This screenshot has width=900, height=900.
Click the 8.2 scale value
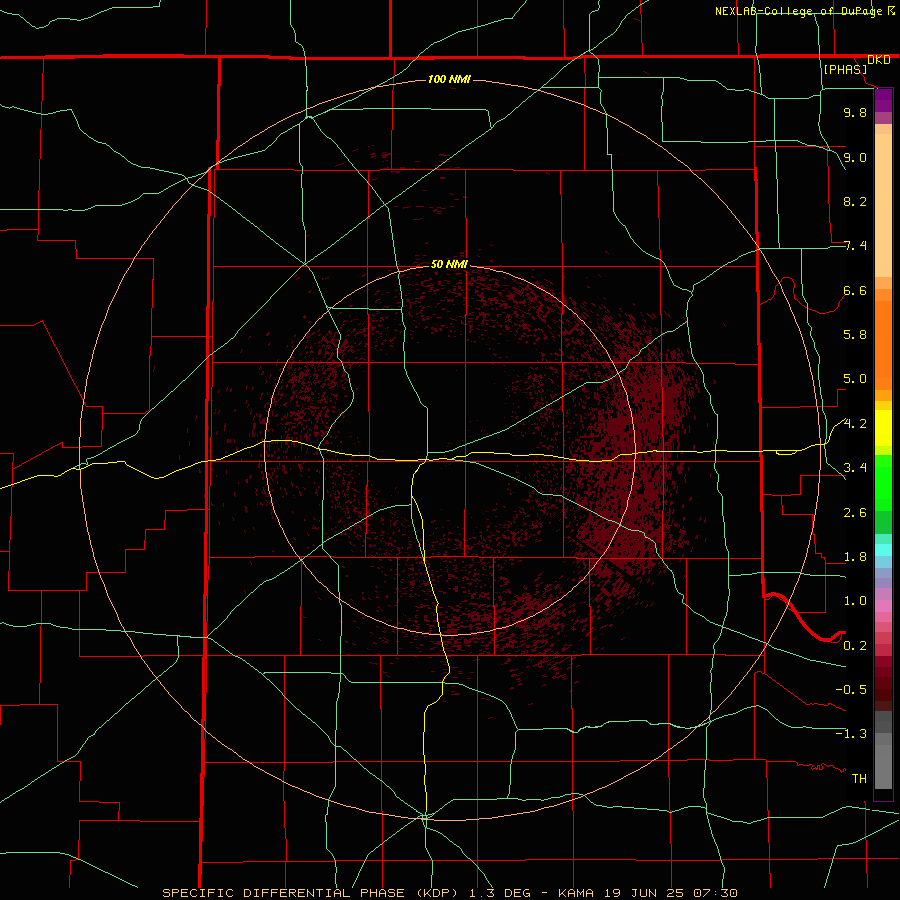855,201
